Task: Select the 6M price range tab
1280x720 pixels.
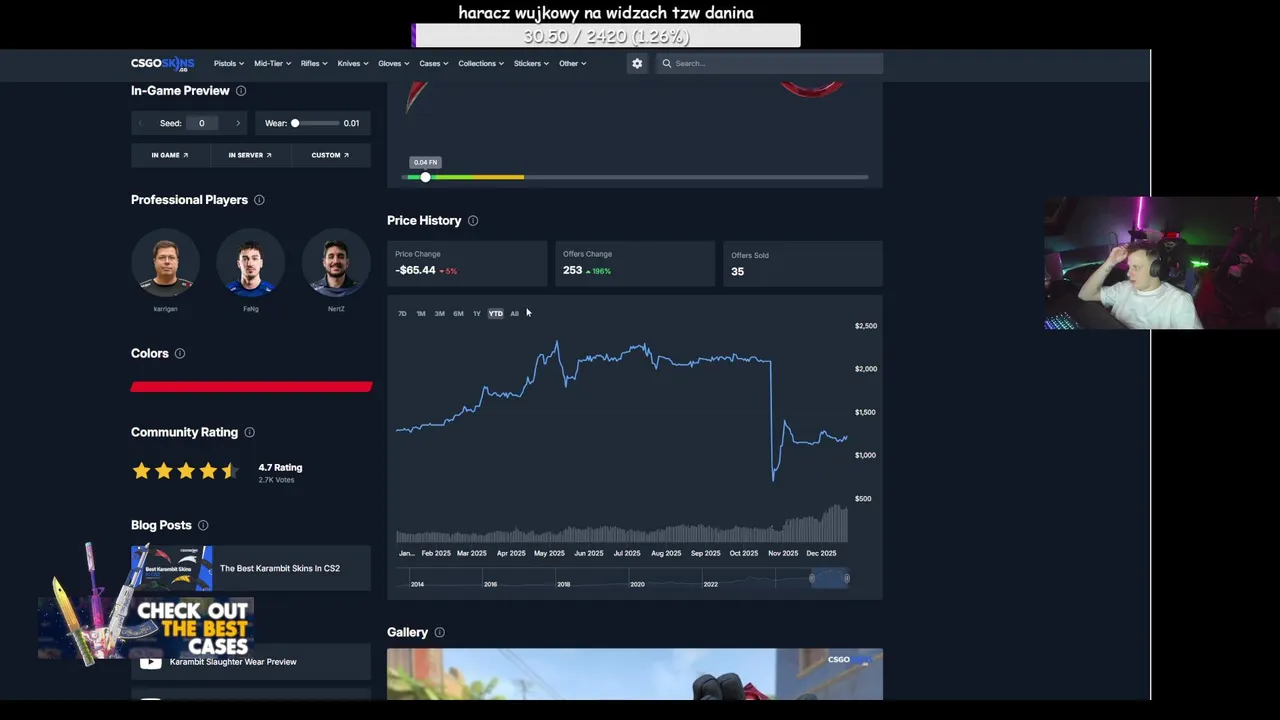Action: click(458, 314)
